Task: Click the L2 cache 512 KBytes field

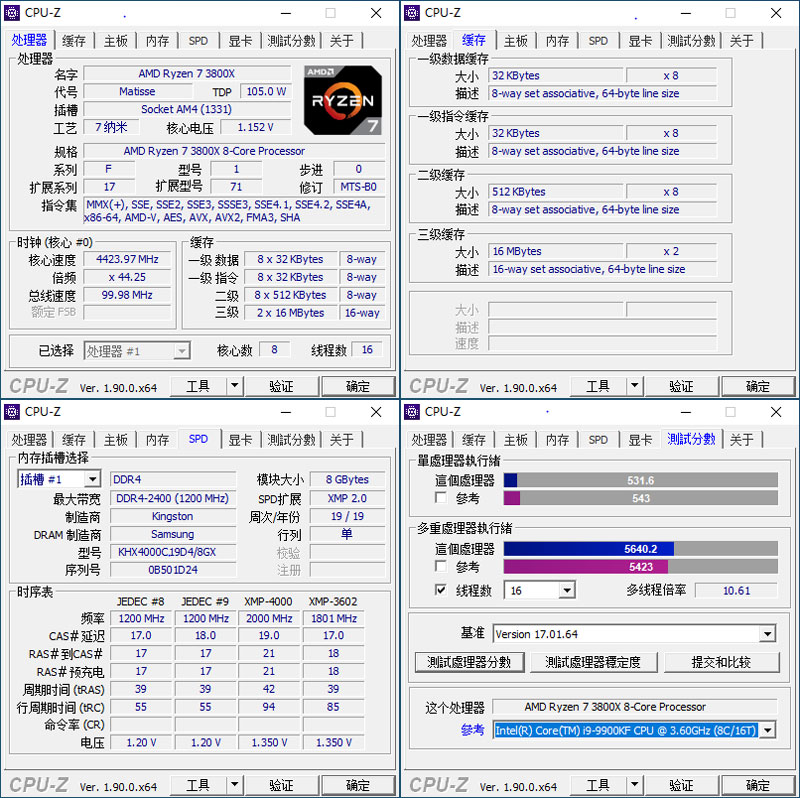Action: pos(555,191)
